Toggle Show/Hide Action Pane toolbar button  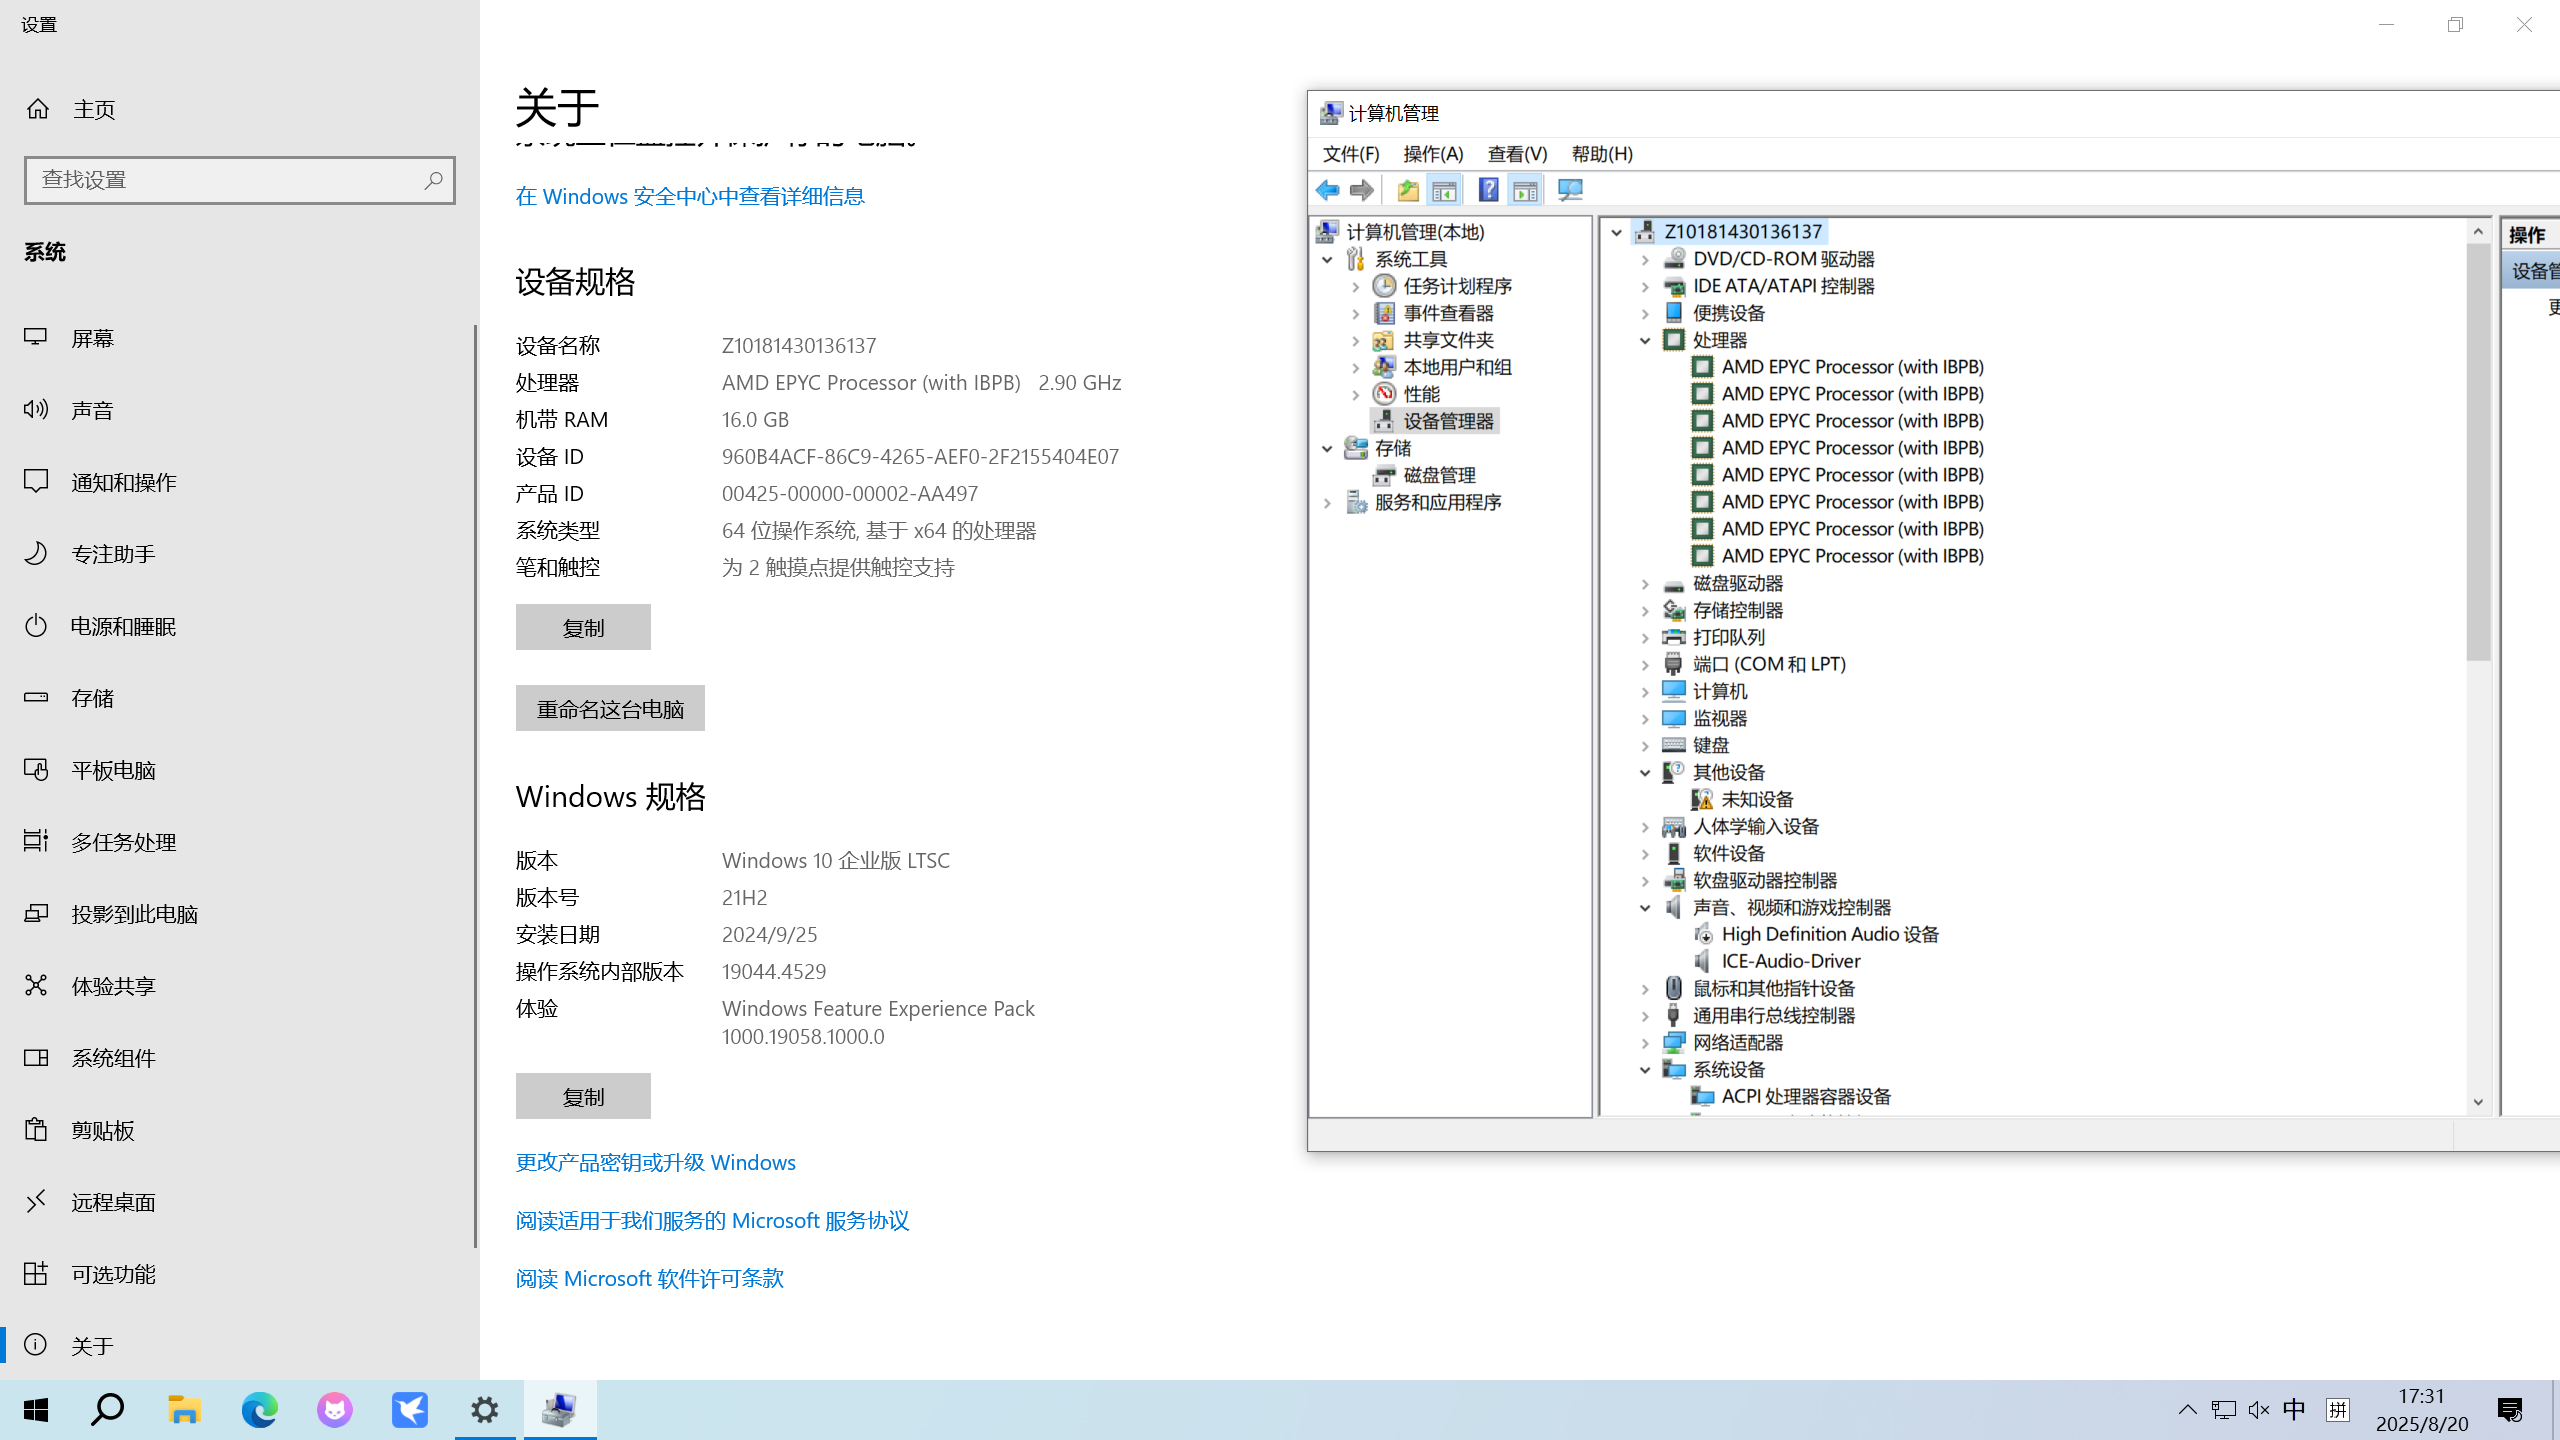click(1525, 190)
